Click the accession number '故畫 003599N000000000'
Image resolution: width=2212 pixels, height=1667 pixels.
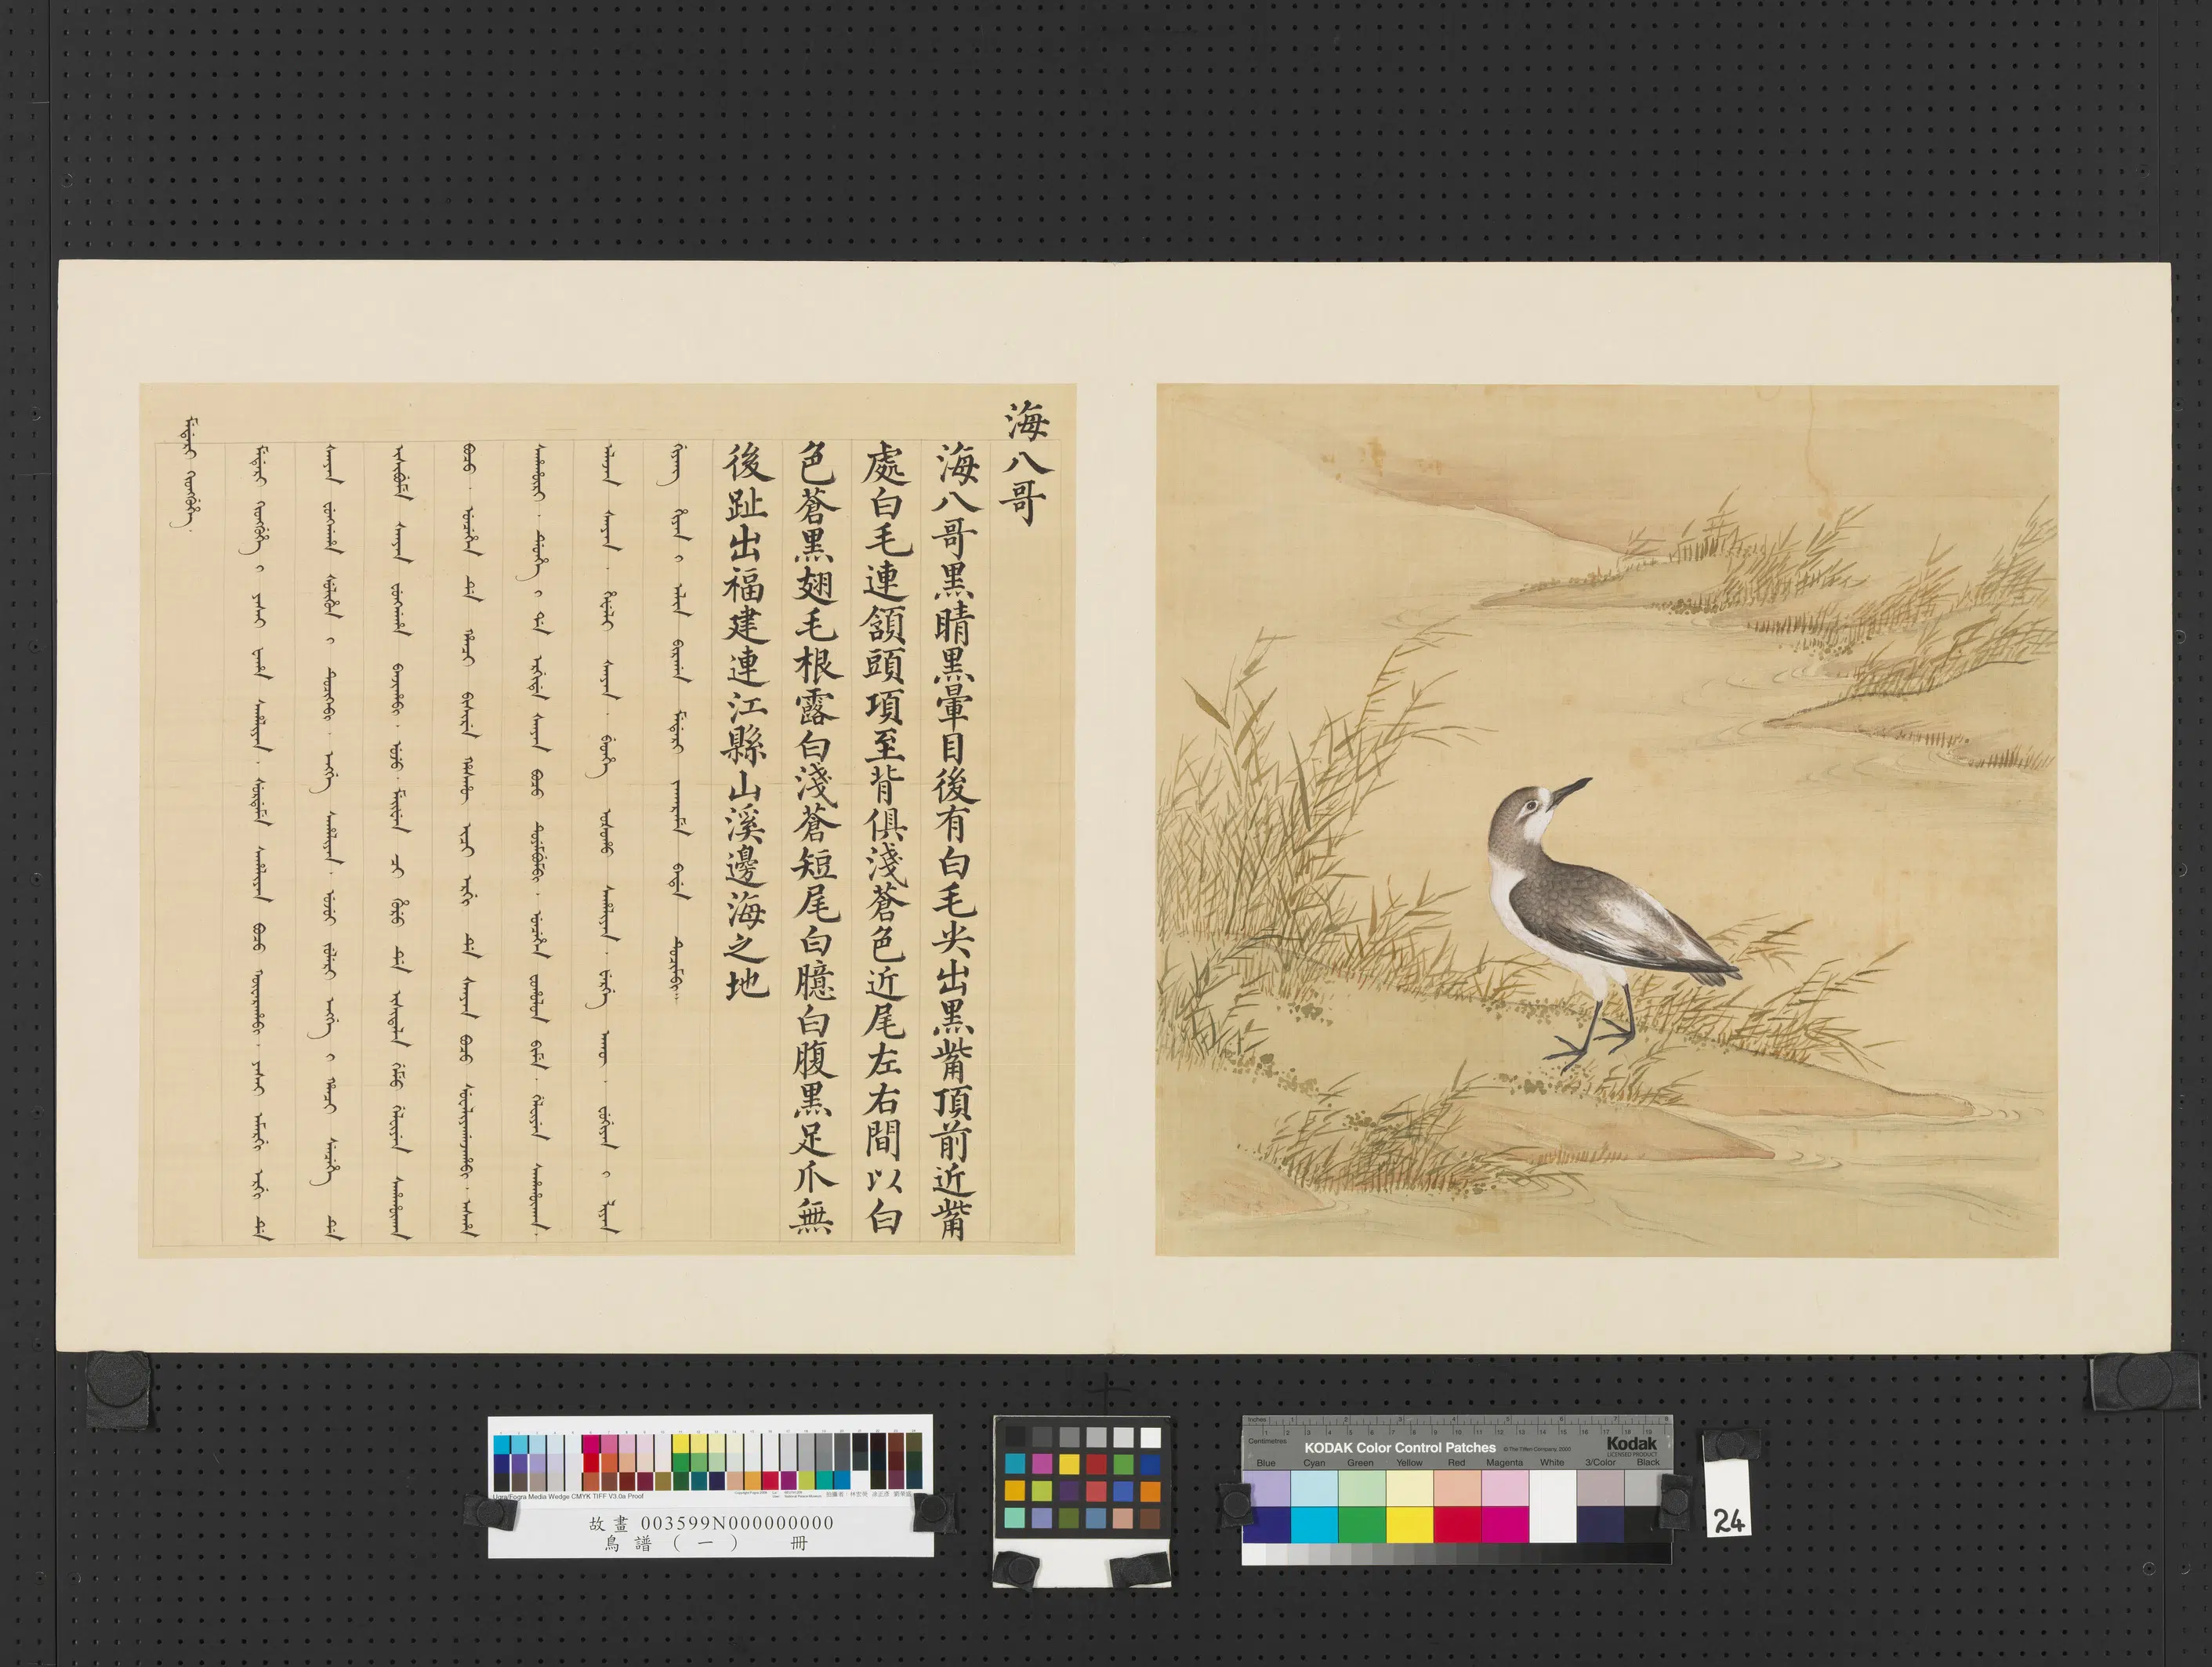point(711,1523)
